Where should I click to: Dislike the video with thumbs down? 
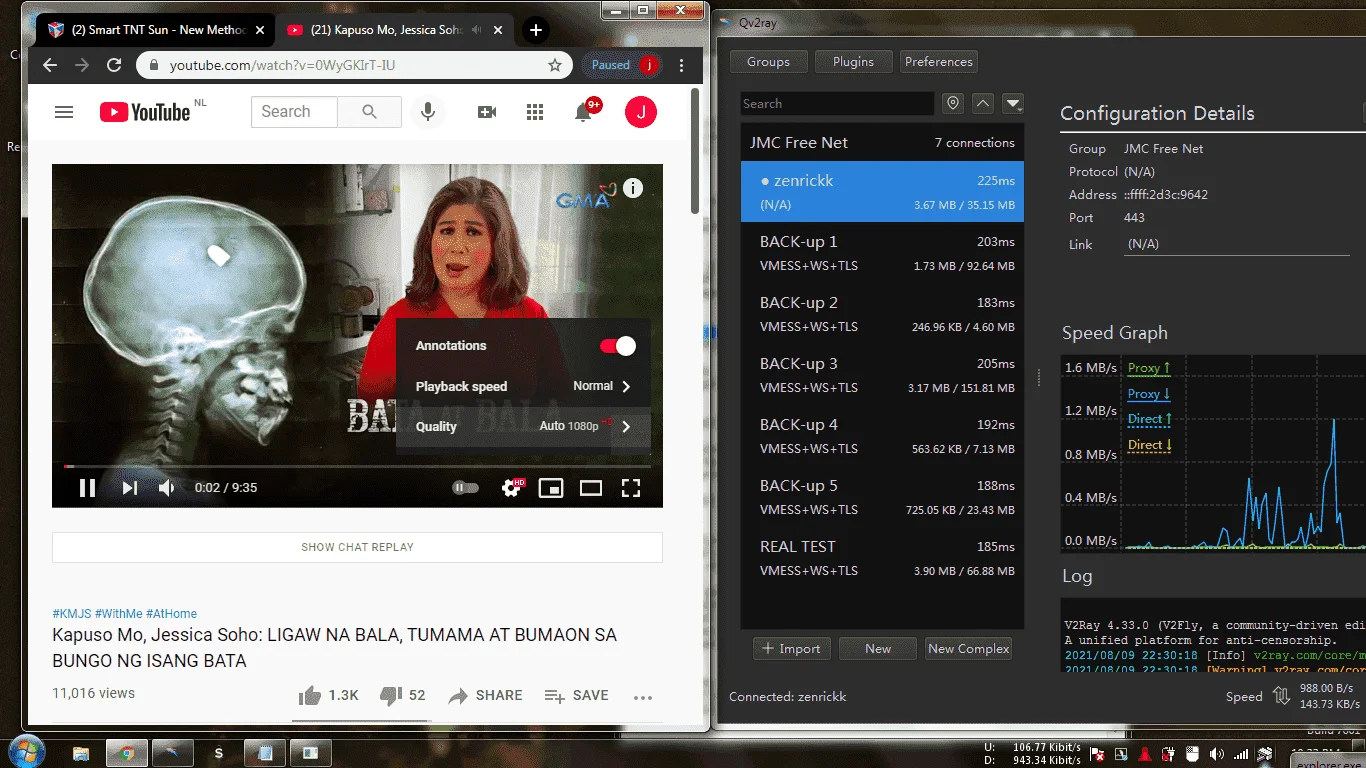(403, 696)
